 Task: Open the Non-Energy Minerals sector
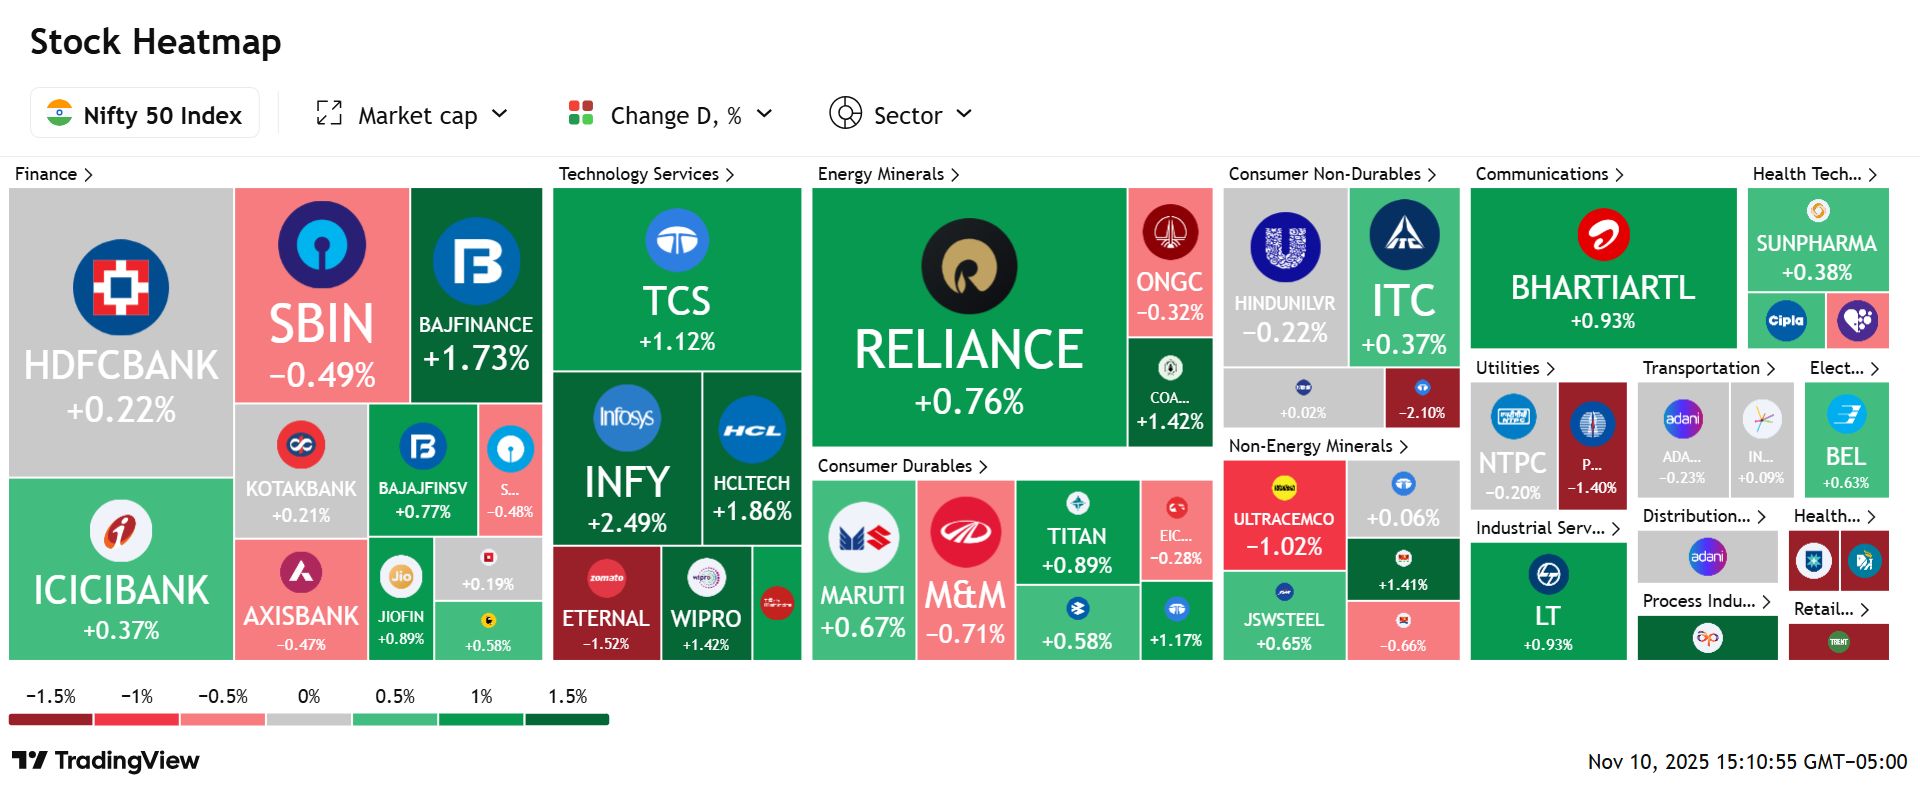click(1319, 446)
